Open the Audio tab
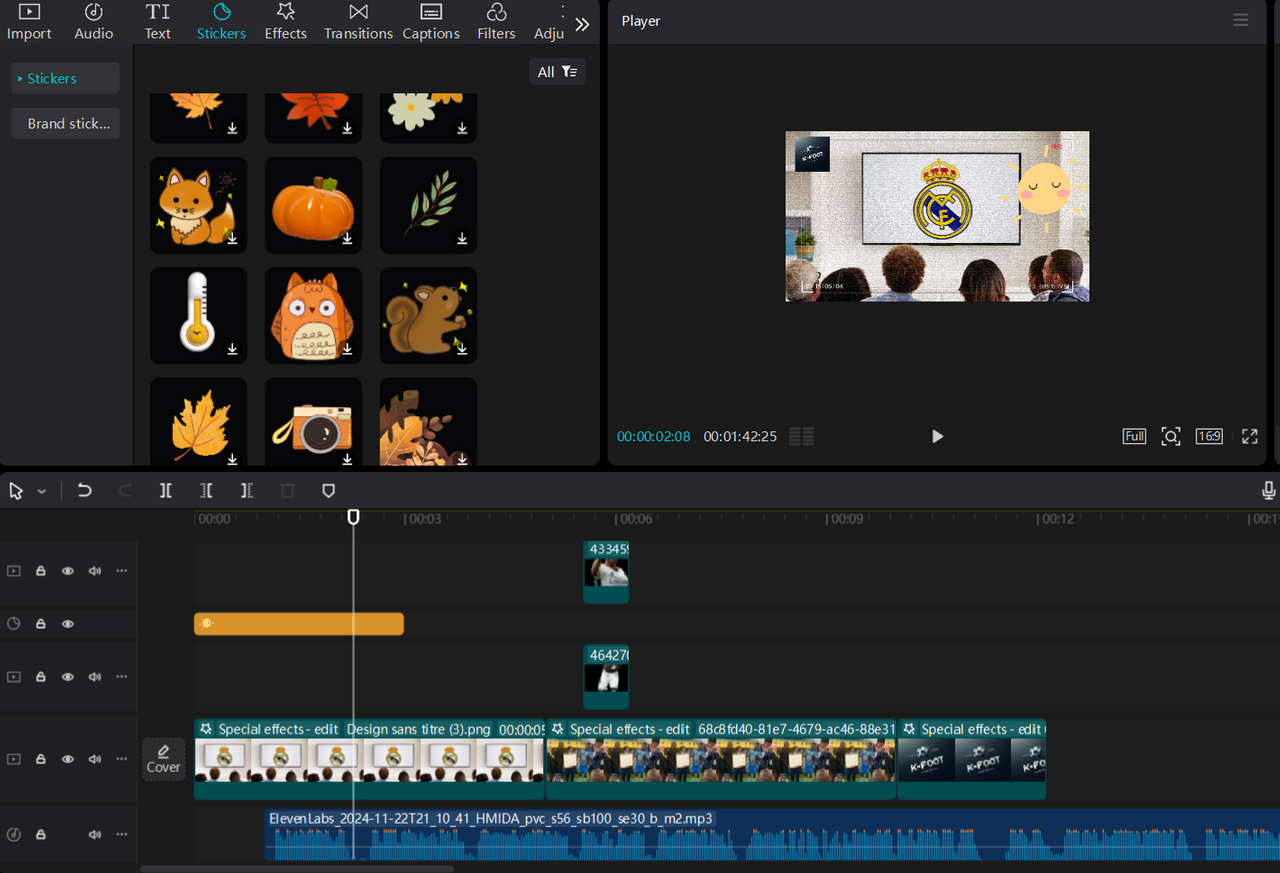 93,22
